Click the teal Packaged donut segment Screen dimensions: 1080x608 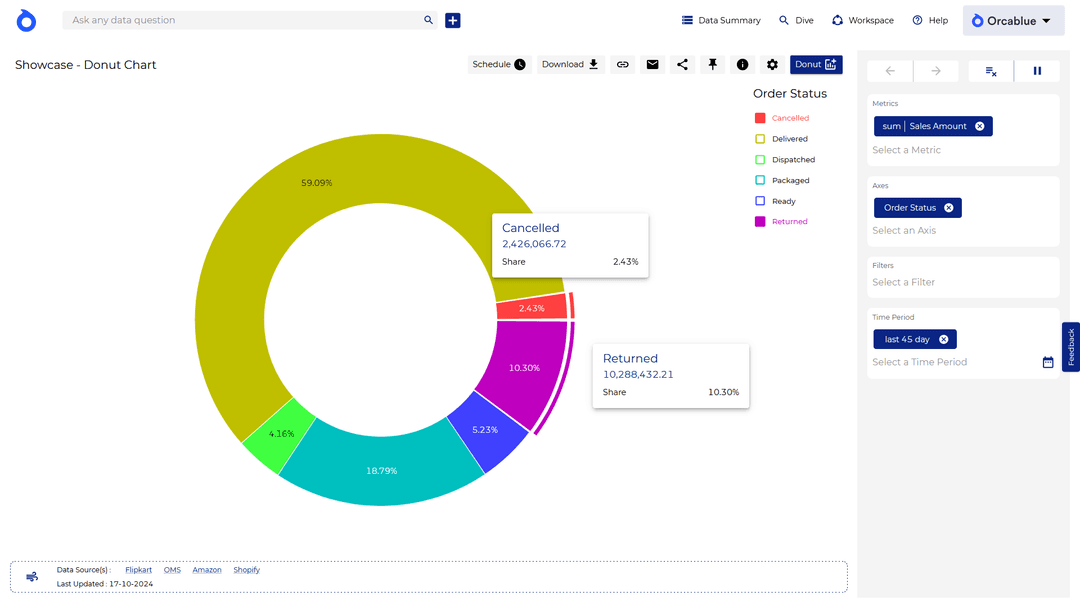pyautogui.click(x=380, y=468)
